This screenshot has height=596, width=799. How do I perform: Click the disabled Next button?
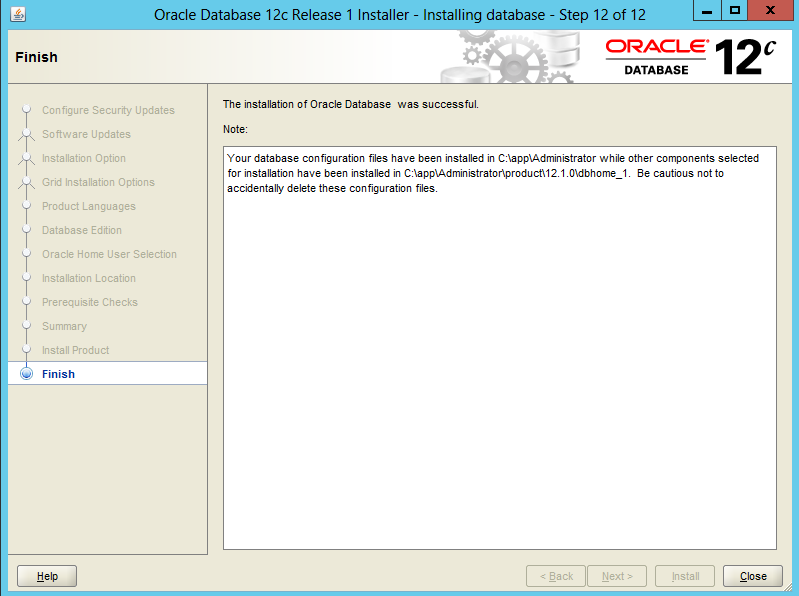(x=617, y=576)
